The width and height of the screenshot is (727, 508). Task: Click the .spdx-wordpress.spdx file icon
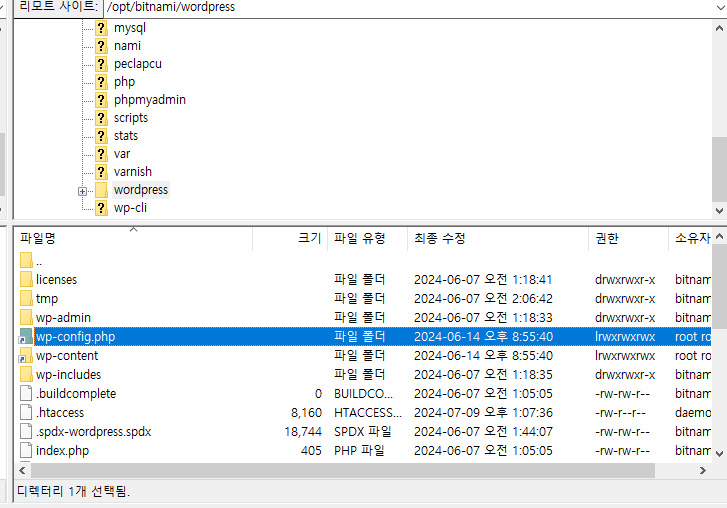26,432
